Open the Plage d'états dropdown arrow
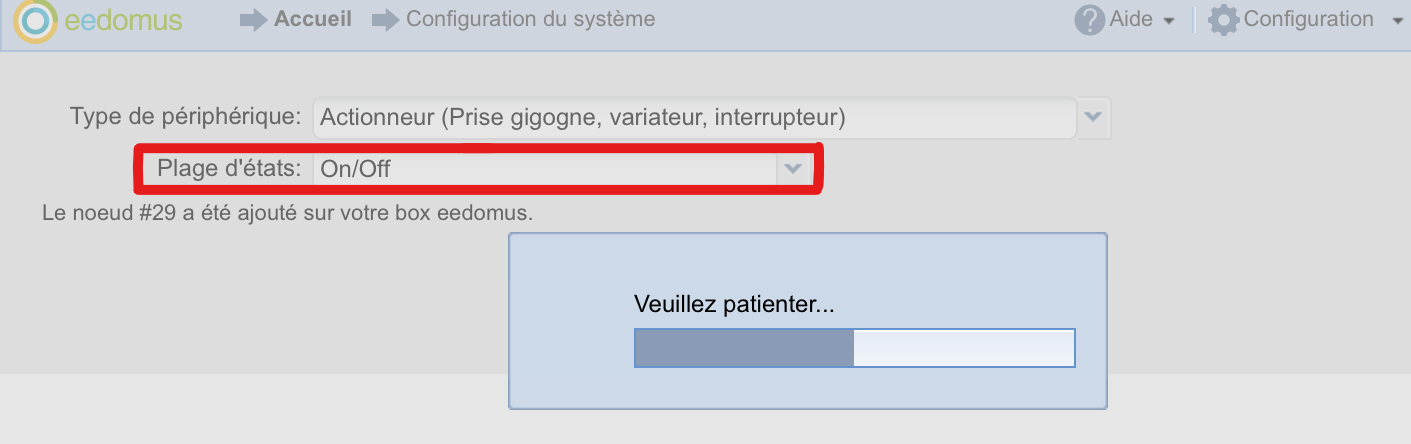This screenshot has width=1411, height=444. click(793, 169)
